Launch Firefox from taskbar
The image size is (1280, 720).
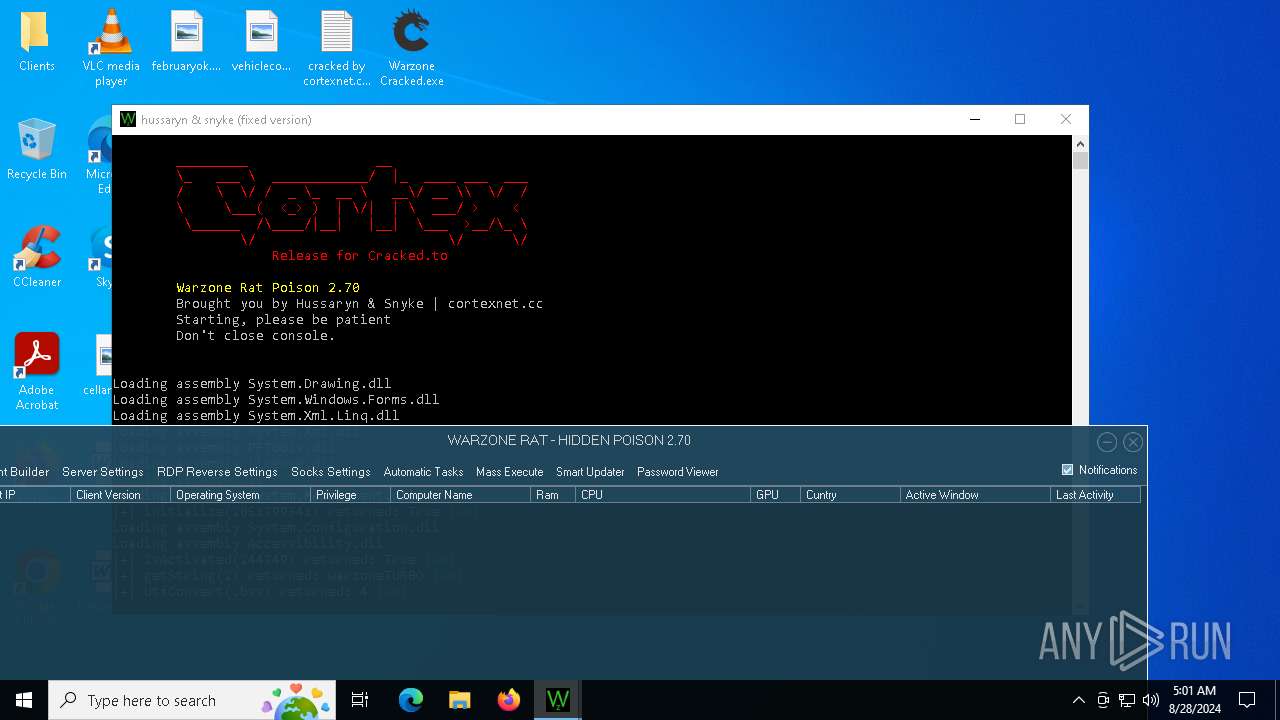509,700
